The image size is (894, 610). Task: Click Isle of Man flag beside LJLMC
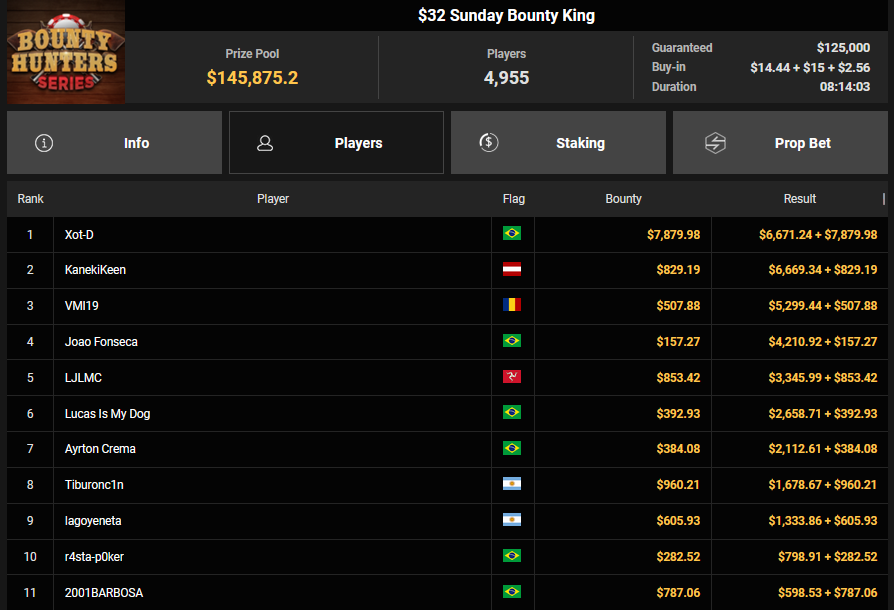pos(512,378)
